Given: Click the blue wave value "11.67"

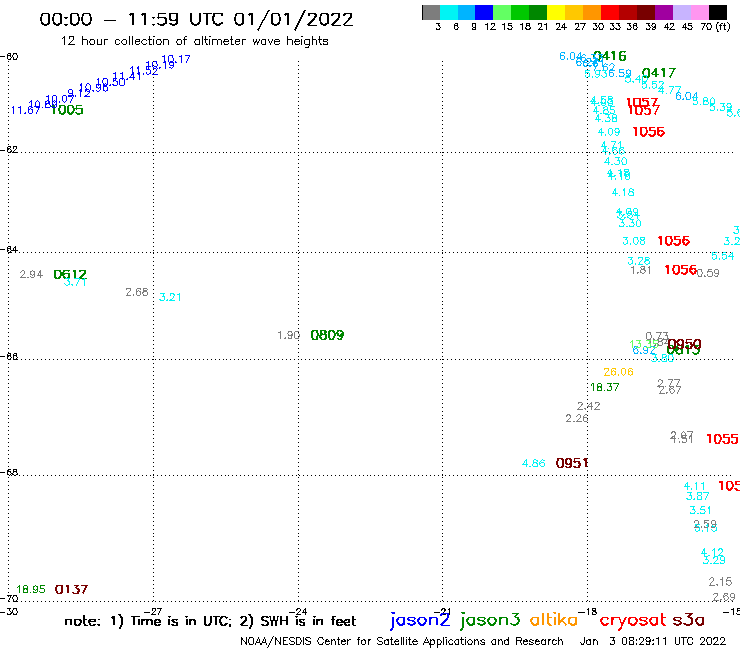Looking at the screenshot, I should 25,110.
